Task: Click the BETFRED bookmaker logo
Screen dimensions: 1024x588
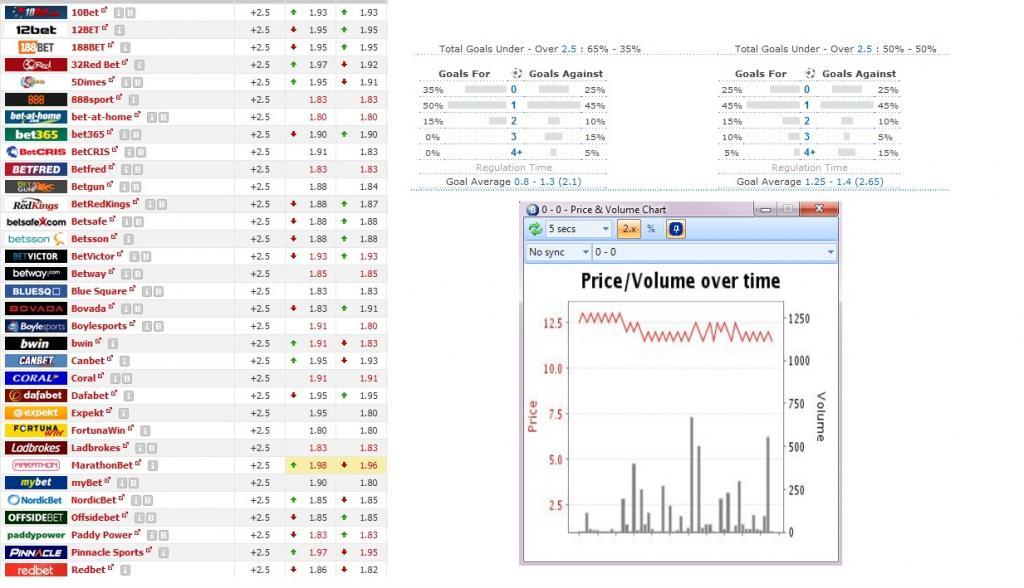Action: (36, 169)
